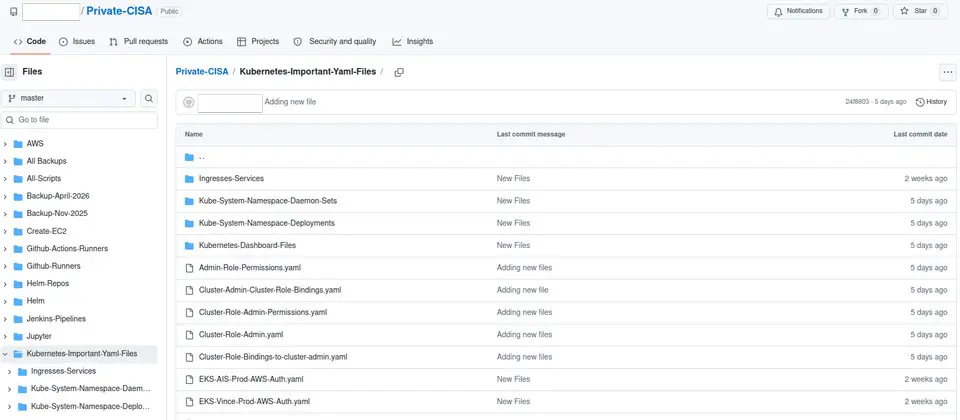Click the repository icon beside Private-CISA
Viewport: 960px width, 420px height.
click(14, 12)
